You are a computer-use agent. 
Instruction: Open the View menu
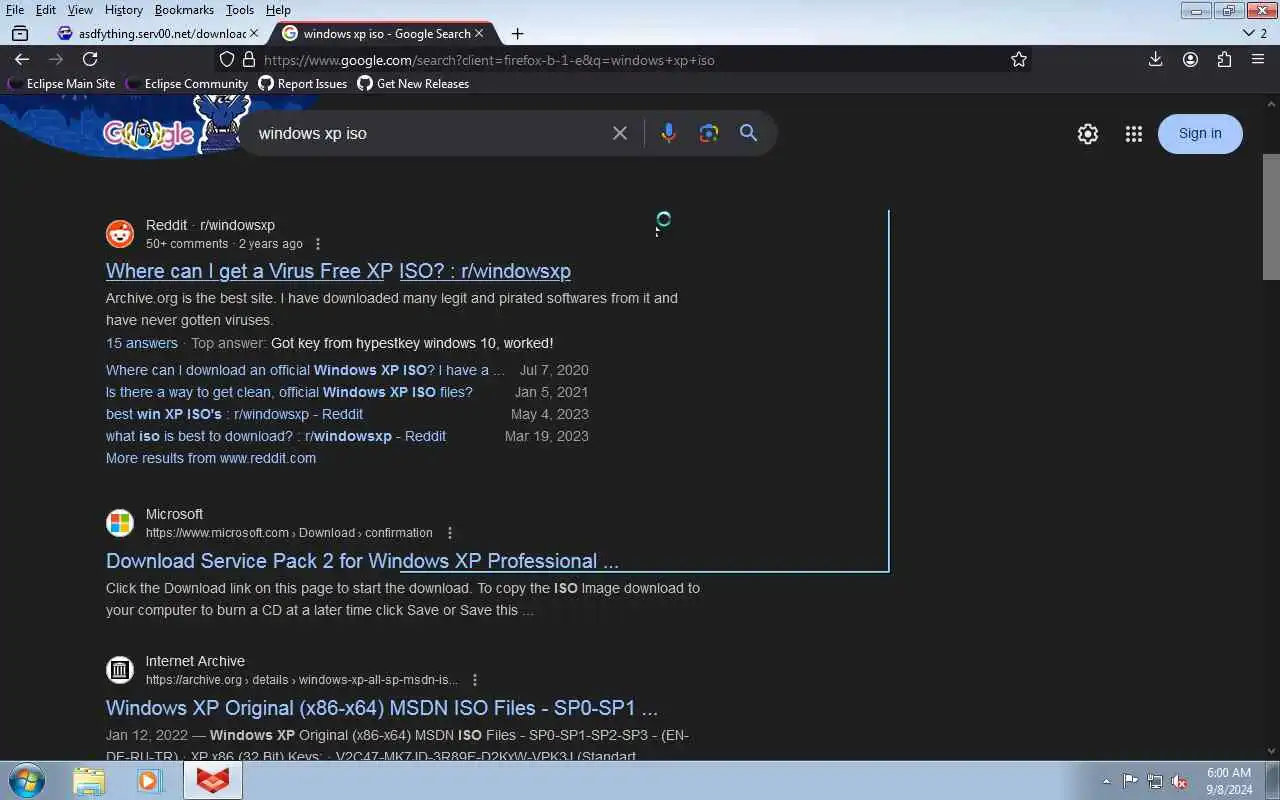point(80,10)
